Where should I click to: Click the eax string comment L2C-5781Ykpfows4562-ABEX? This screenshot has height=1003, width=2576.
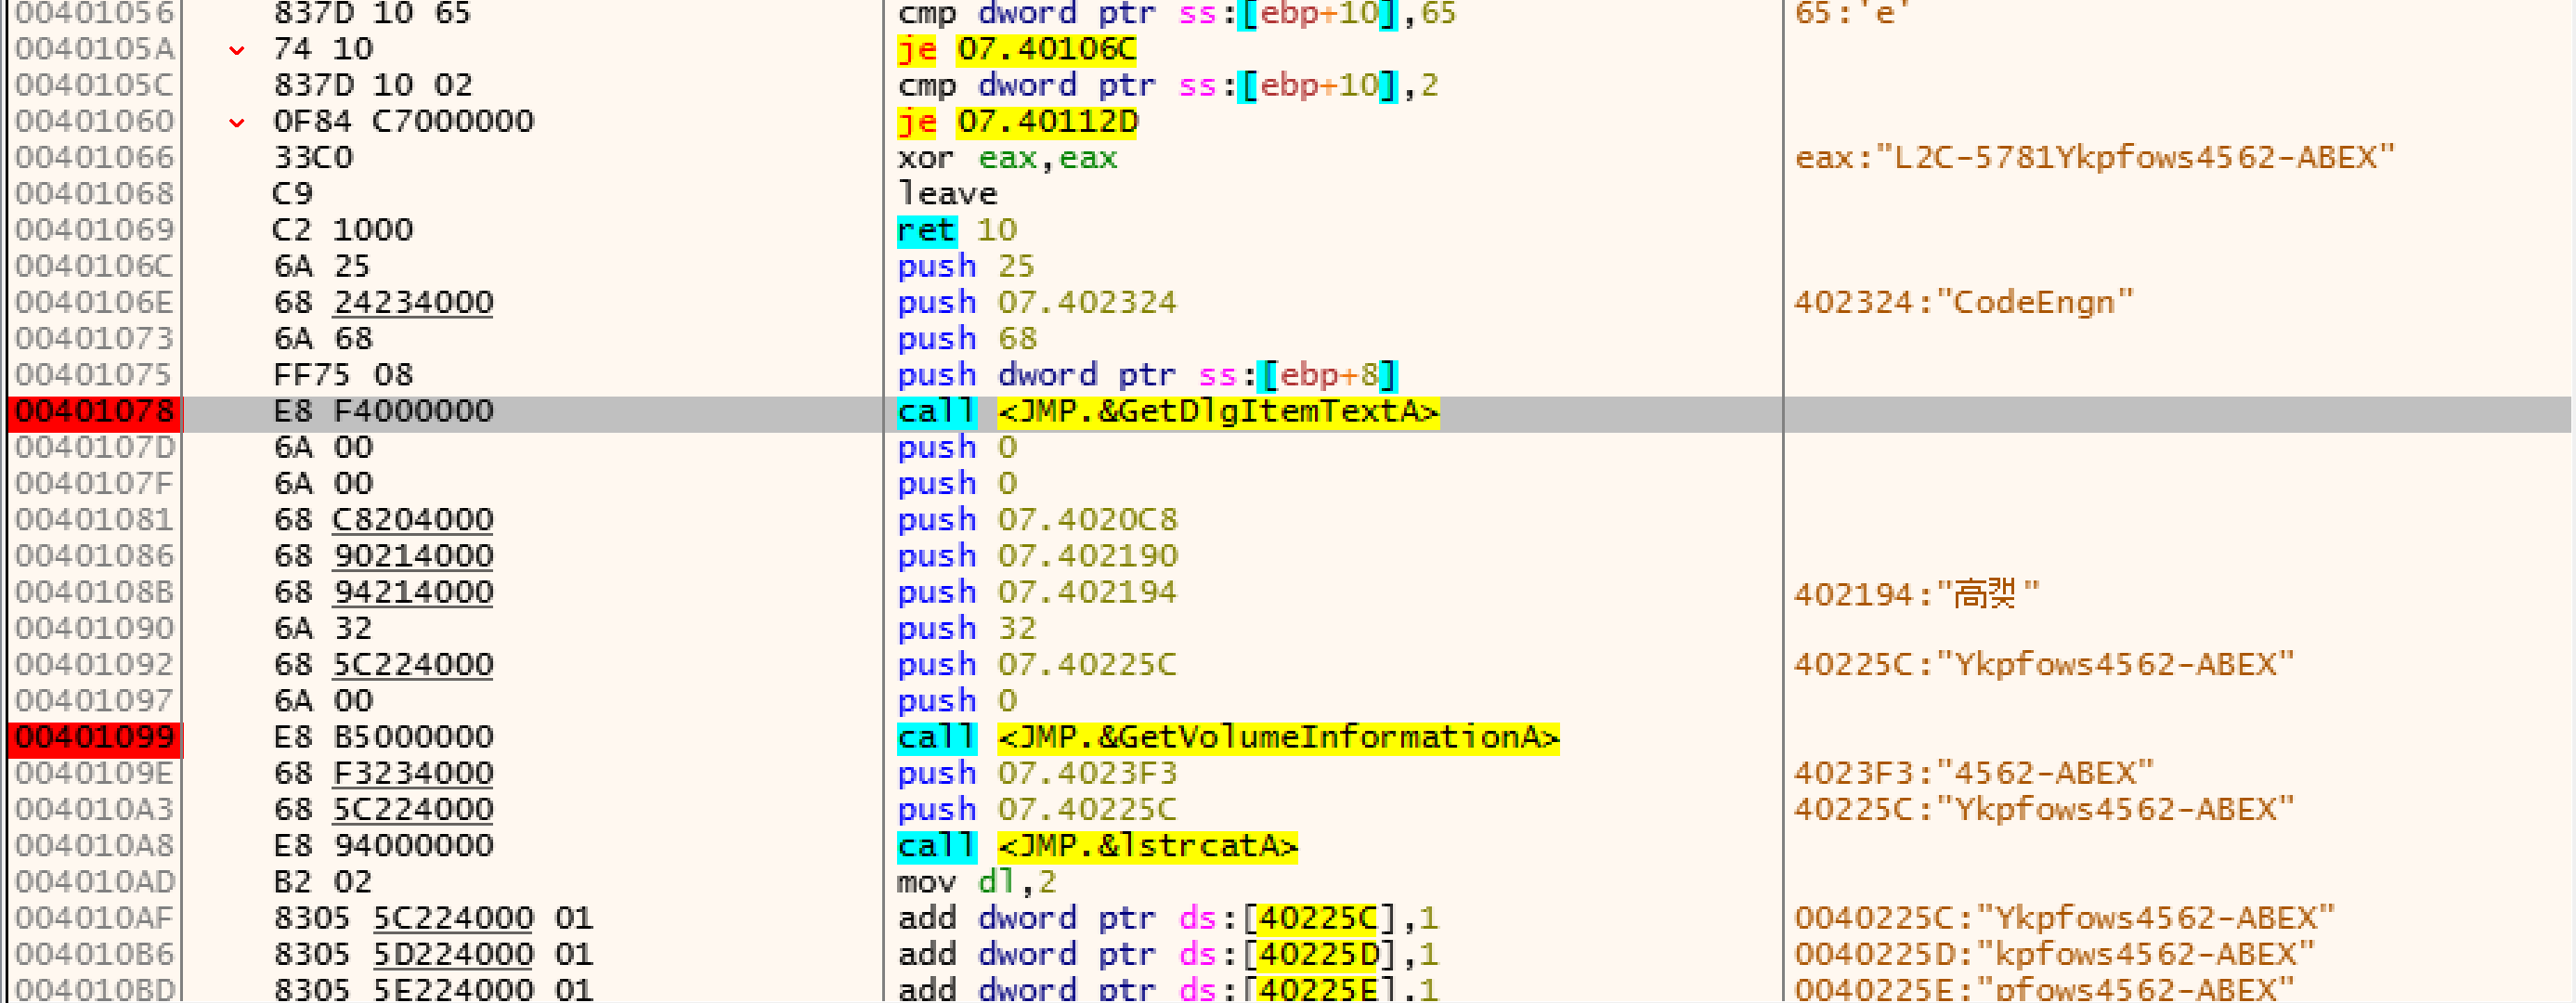tap(2095, 158)
